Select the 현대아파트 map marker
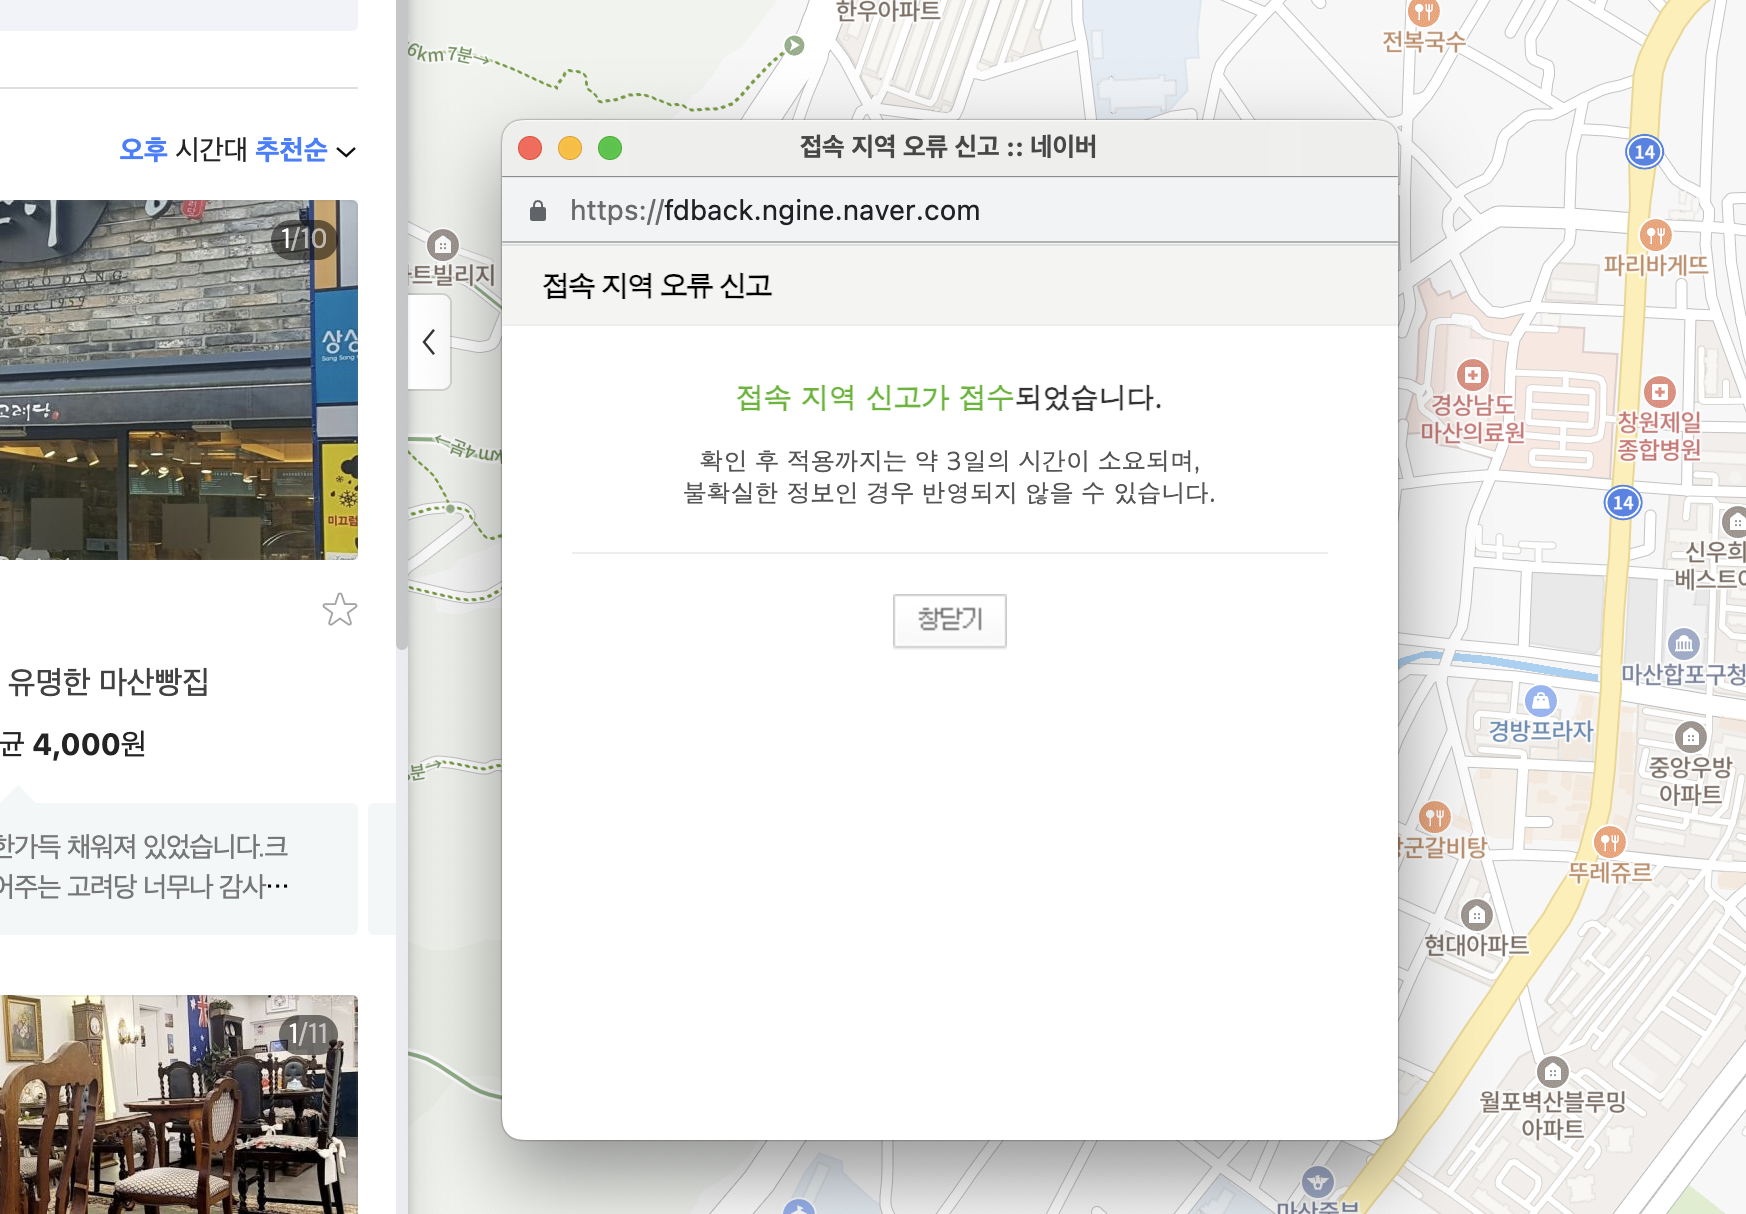 point(1477,915)
